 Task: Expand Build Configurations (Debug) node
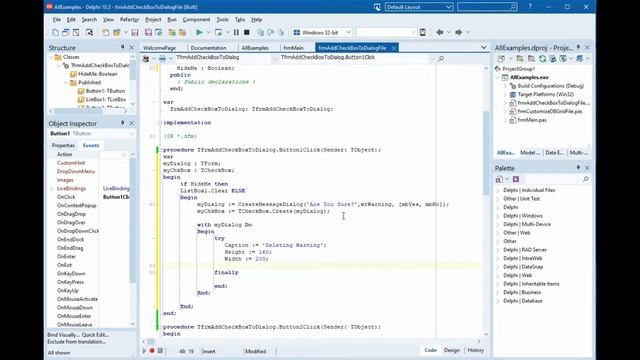[x=505, y=86]
